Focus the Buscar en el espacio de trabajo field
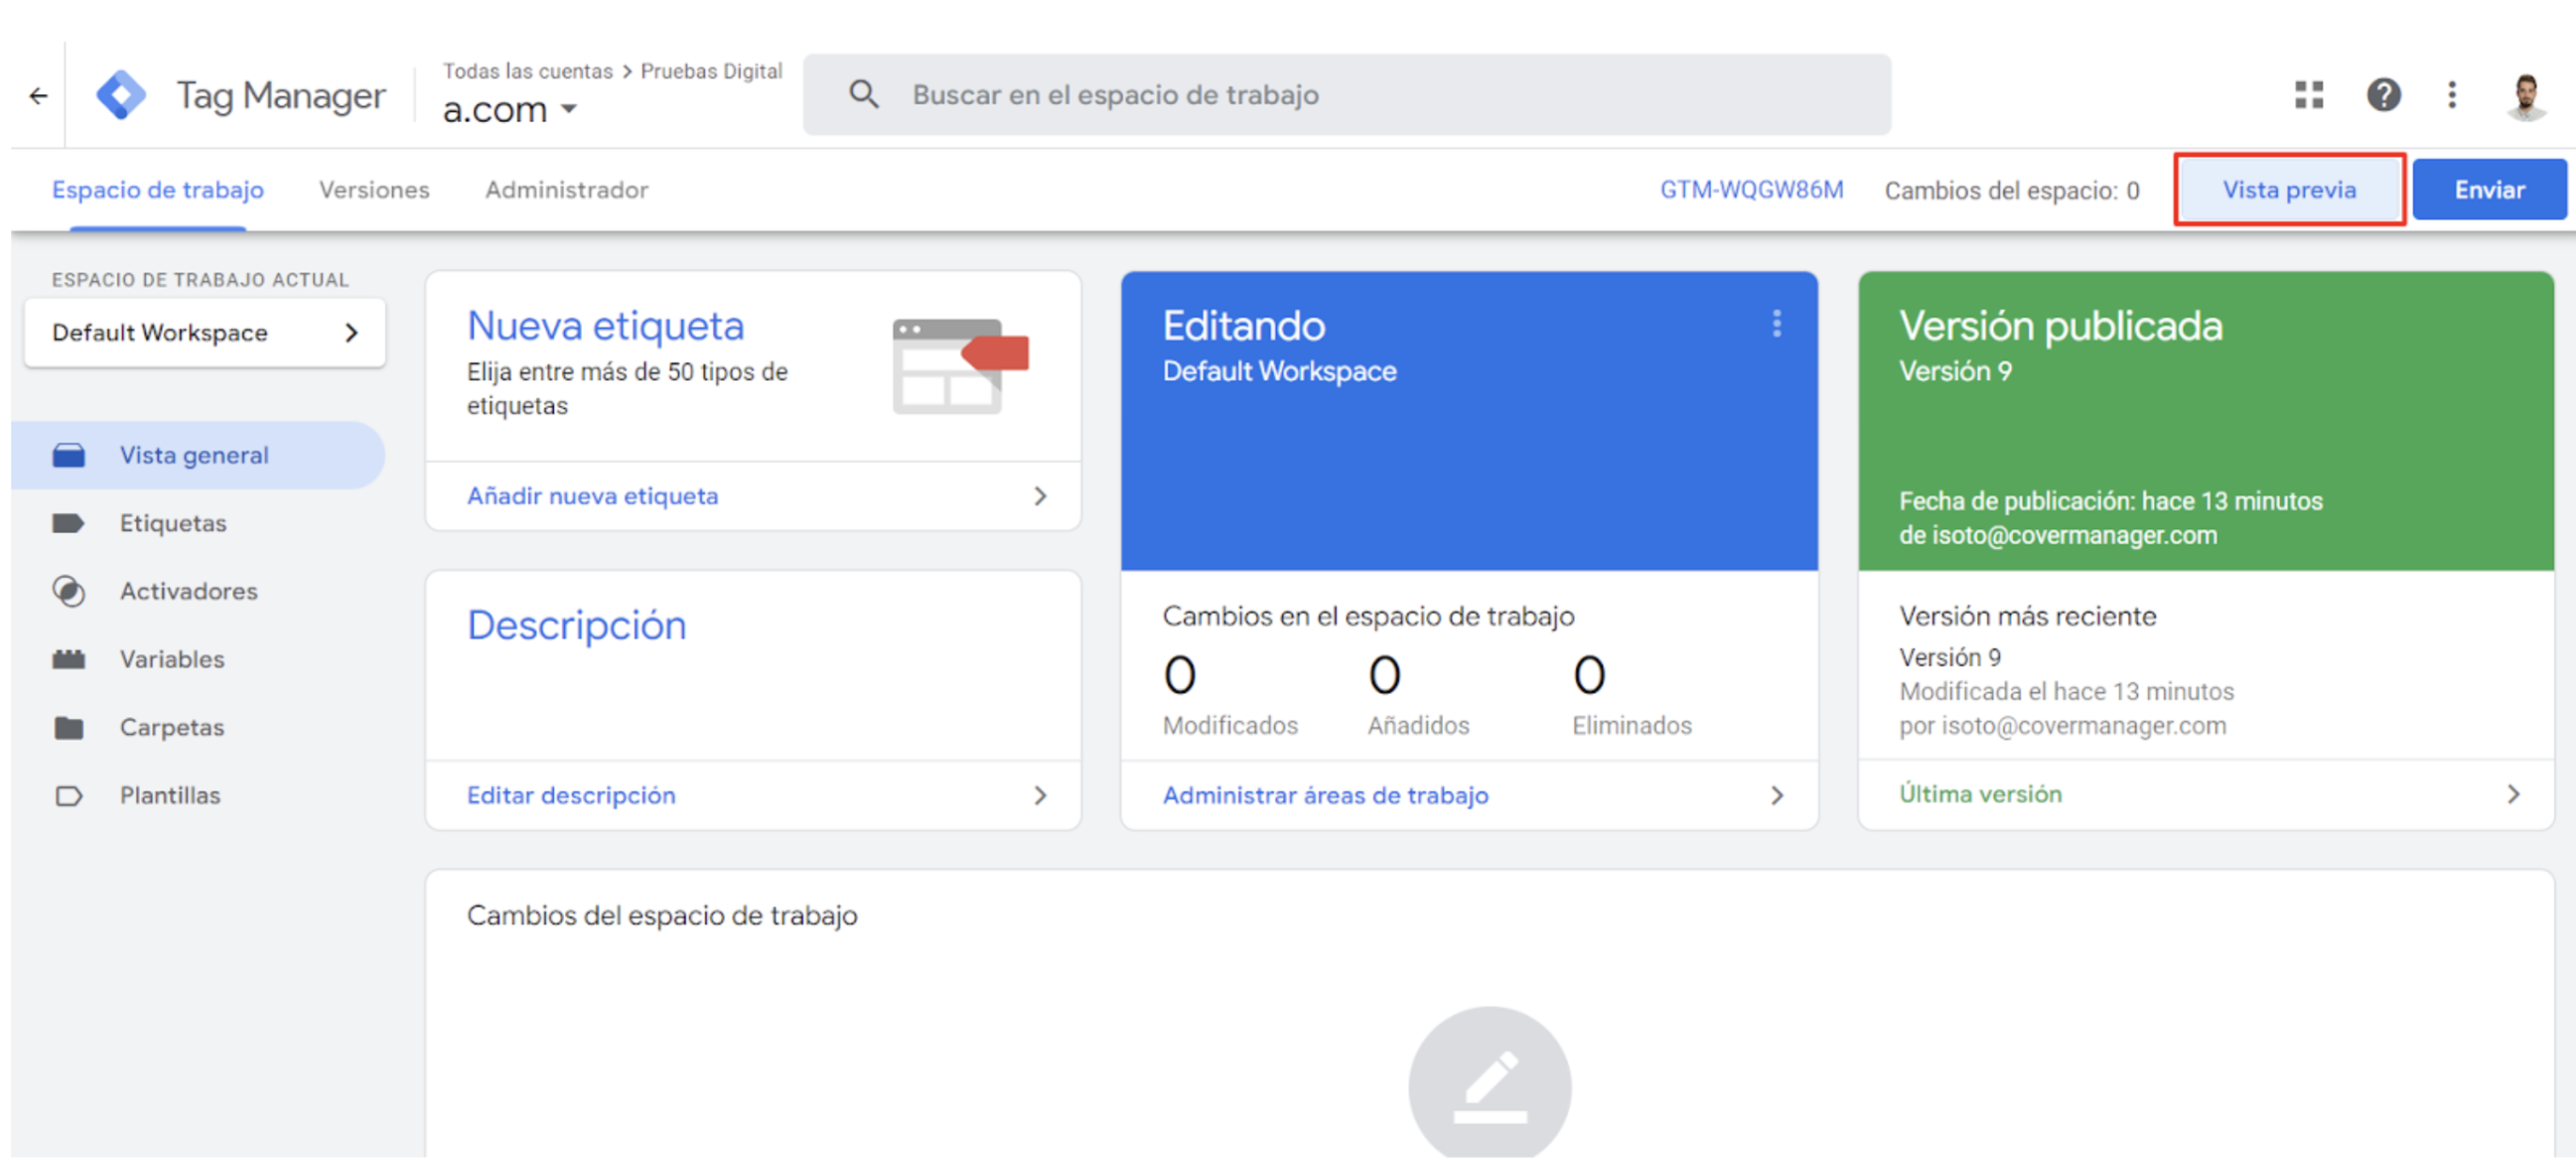 point(1347,95)
